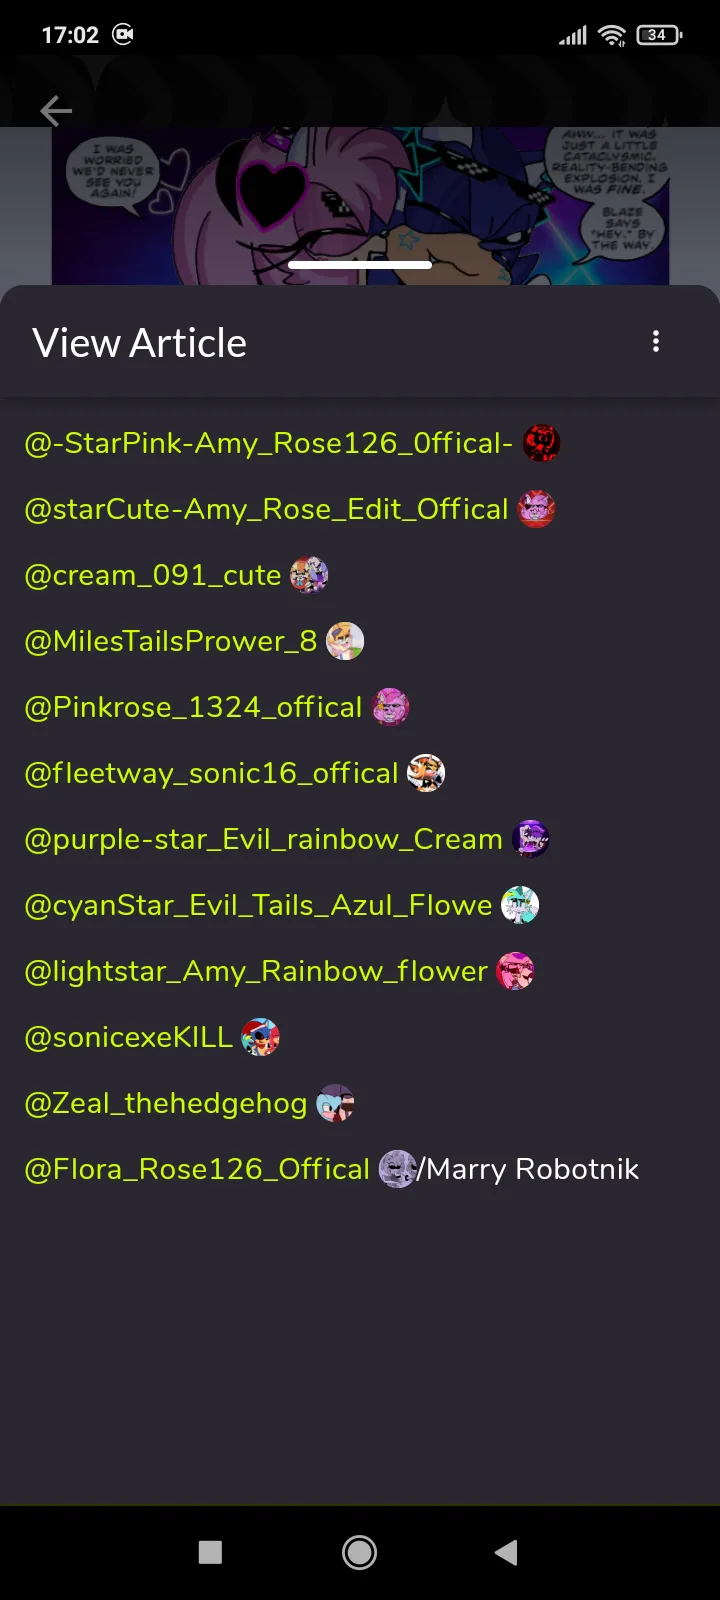Open avatar beside sonicexeKILL
The width and height of the screenshot is (720, 1600).
pos(261,1037)
